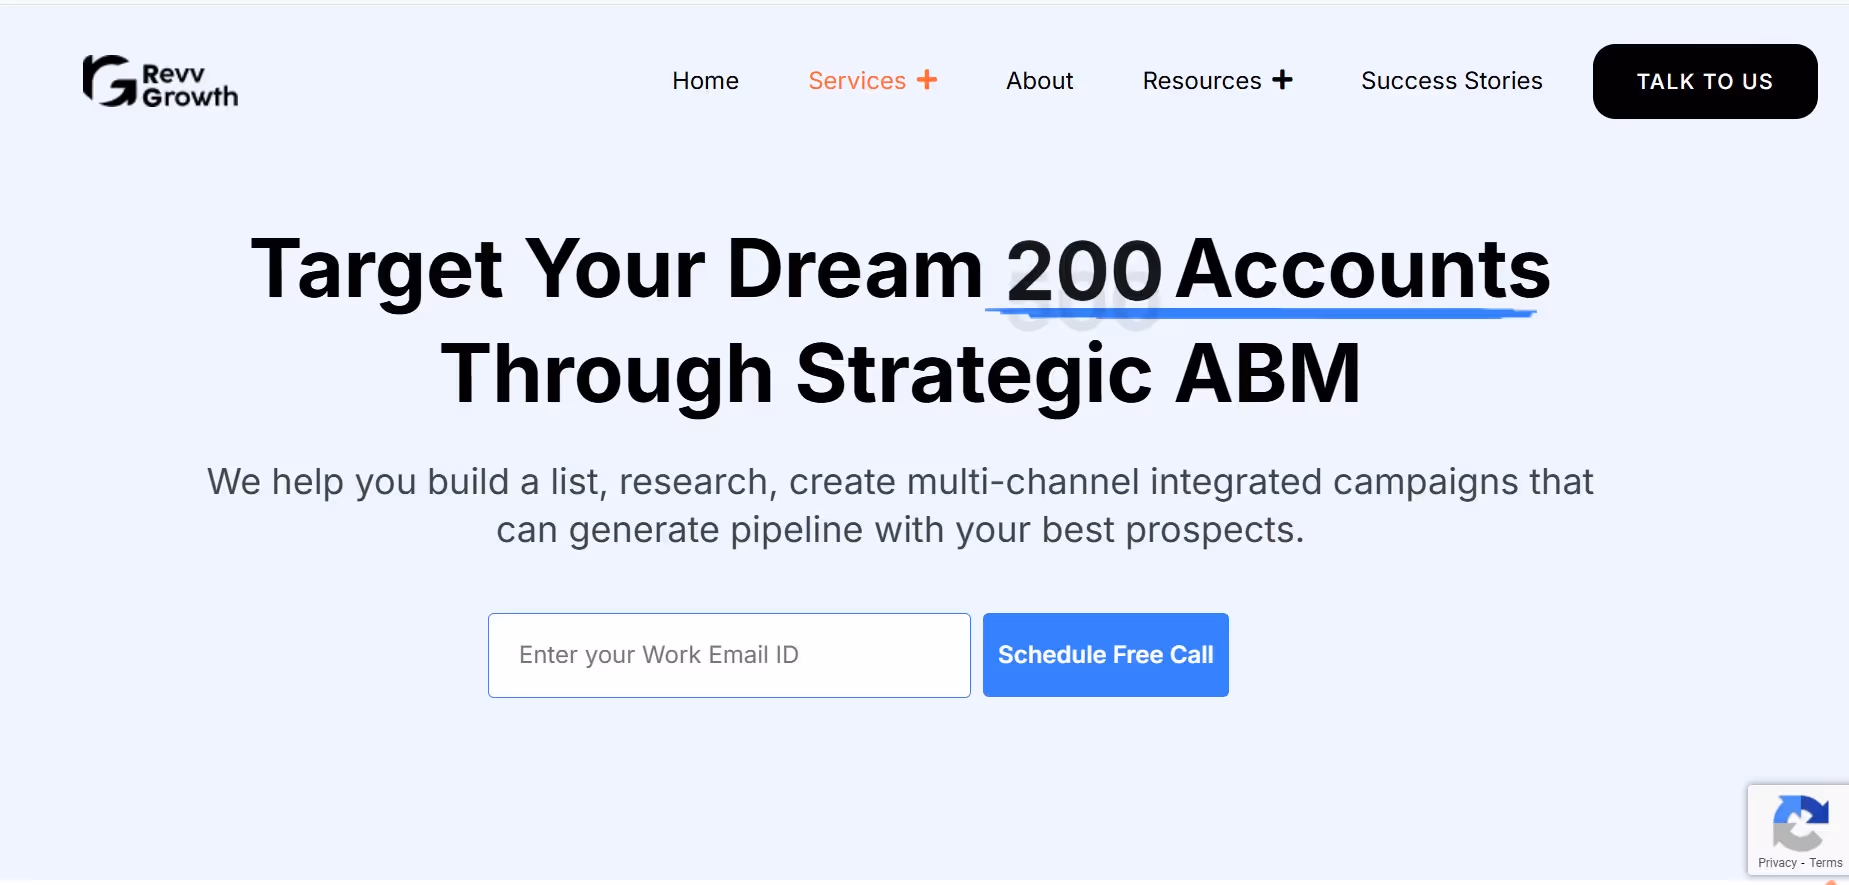Click the Work Email input field
The image size is (1849, 885).
coord(727,654)
